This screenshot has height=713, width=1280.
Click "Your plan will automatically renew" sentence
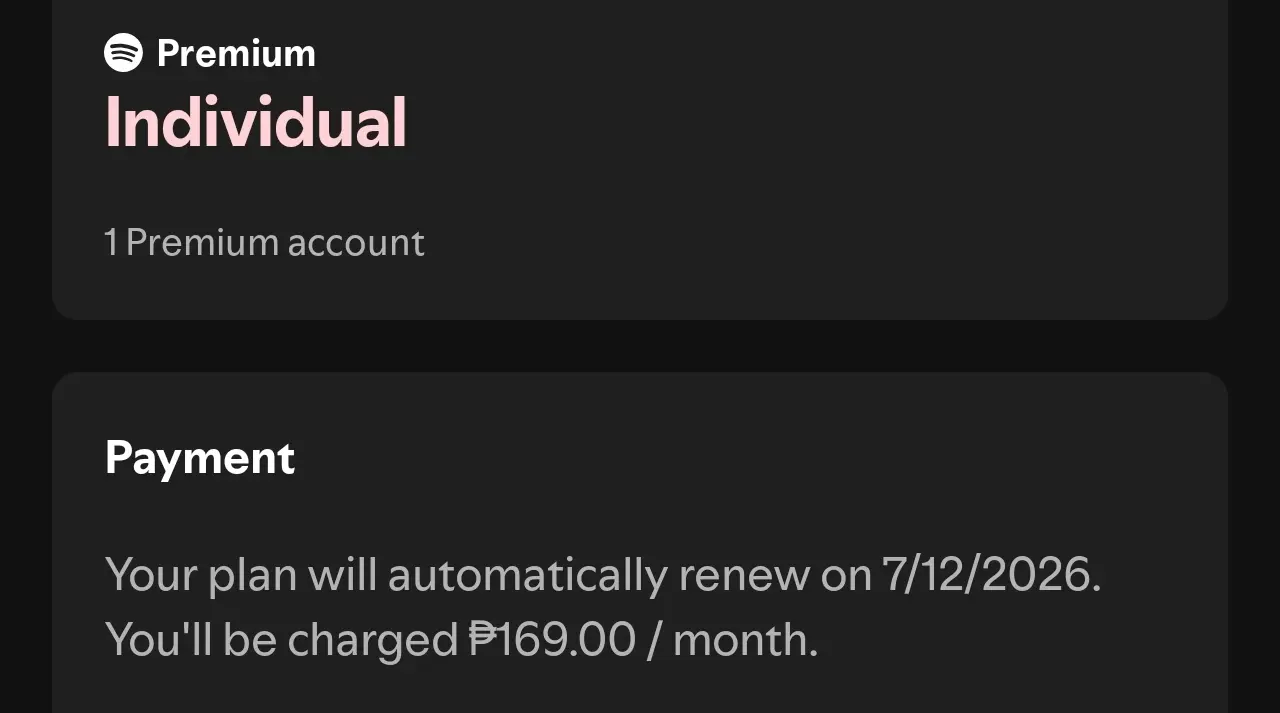(x=457, y=576)
